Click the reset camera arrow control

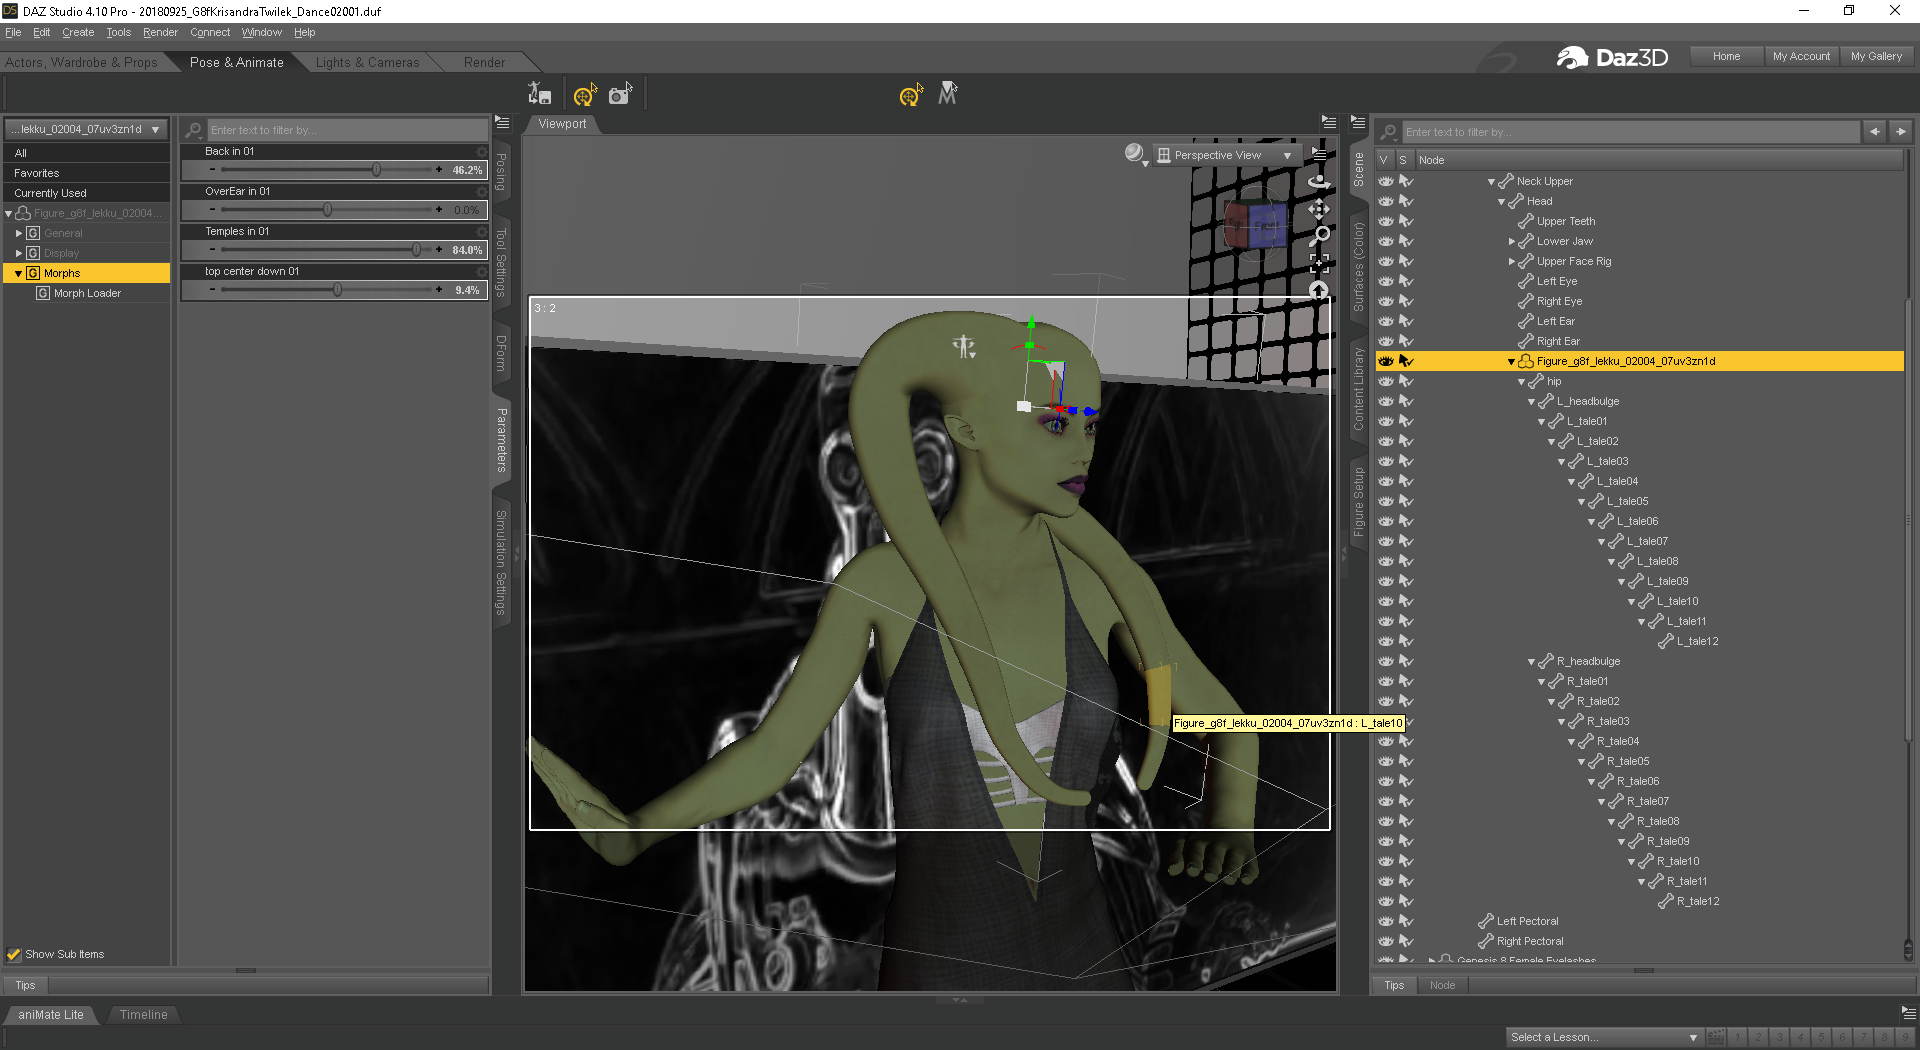1319,290
